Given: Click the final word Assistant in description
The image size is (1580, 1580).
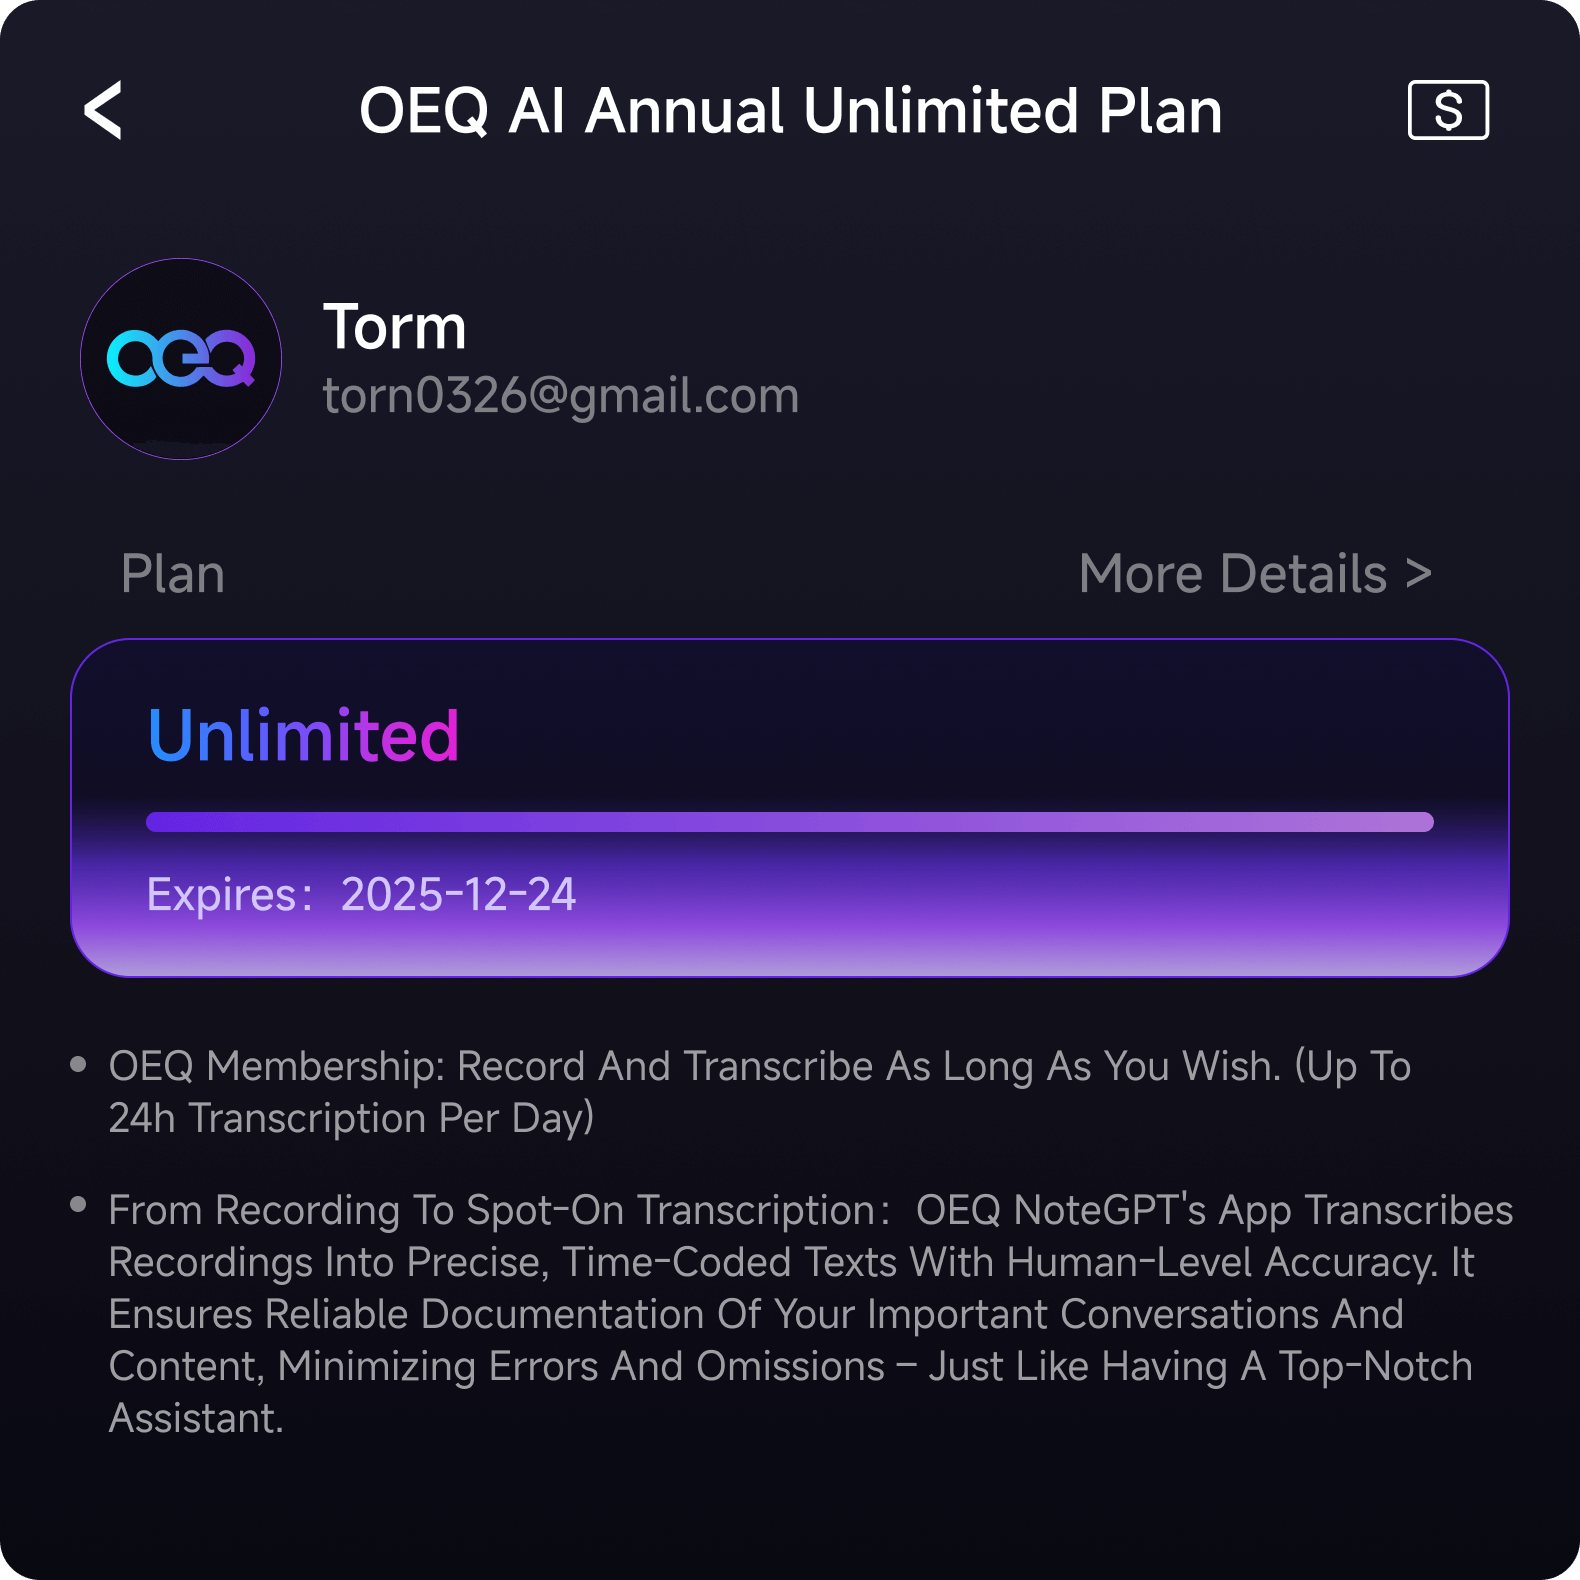Looking at the screenshot, I should pyautogui.click(x=196, y=1418).
